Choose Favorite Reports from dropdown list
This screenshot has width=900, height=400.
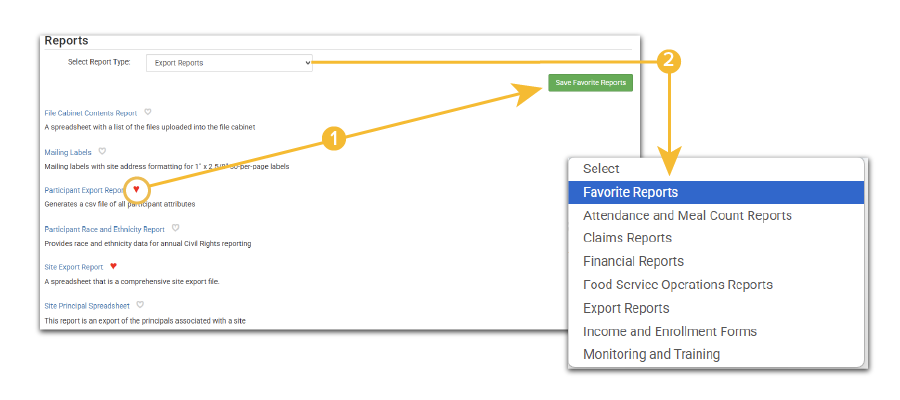click(630, 192)
